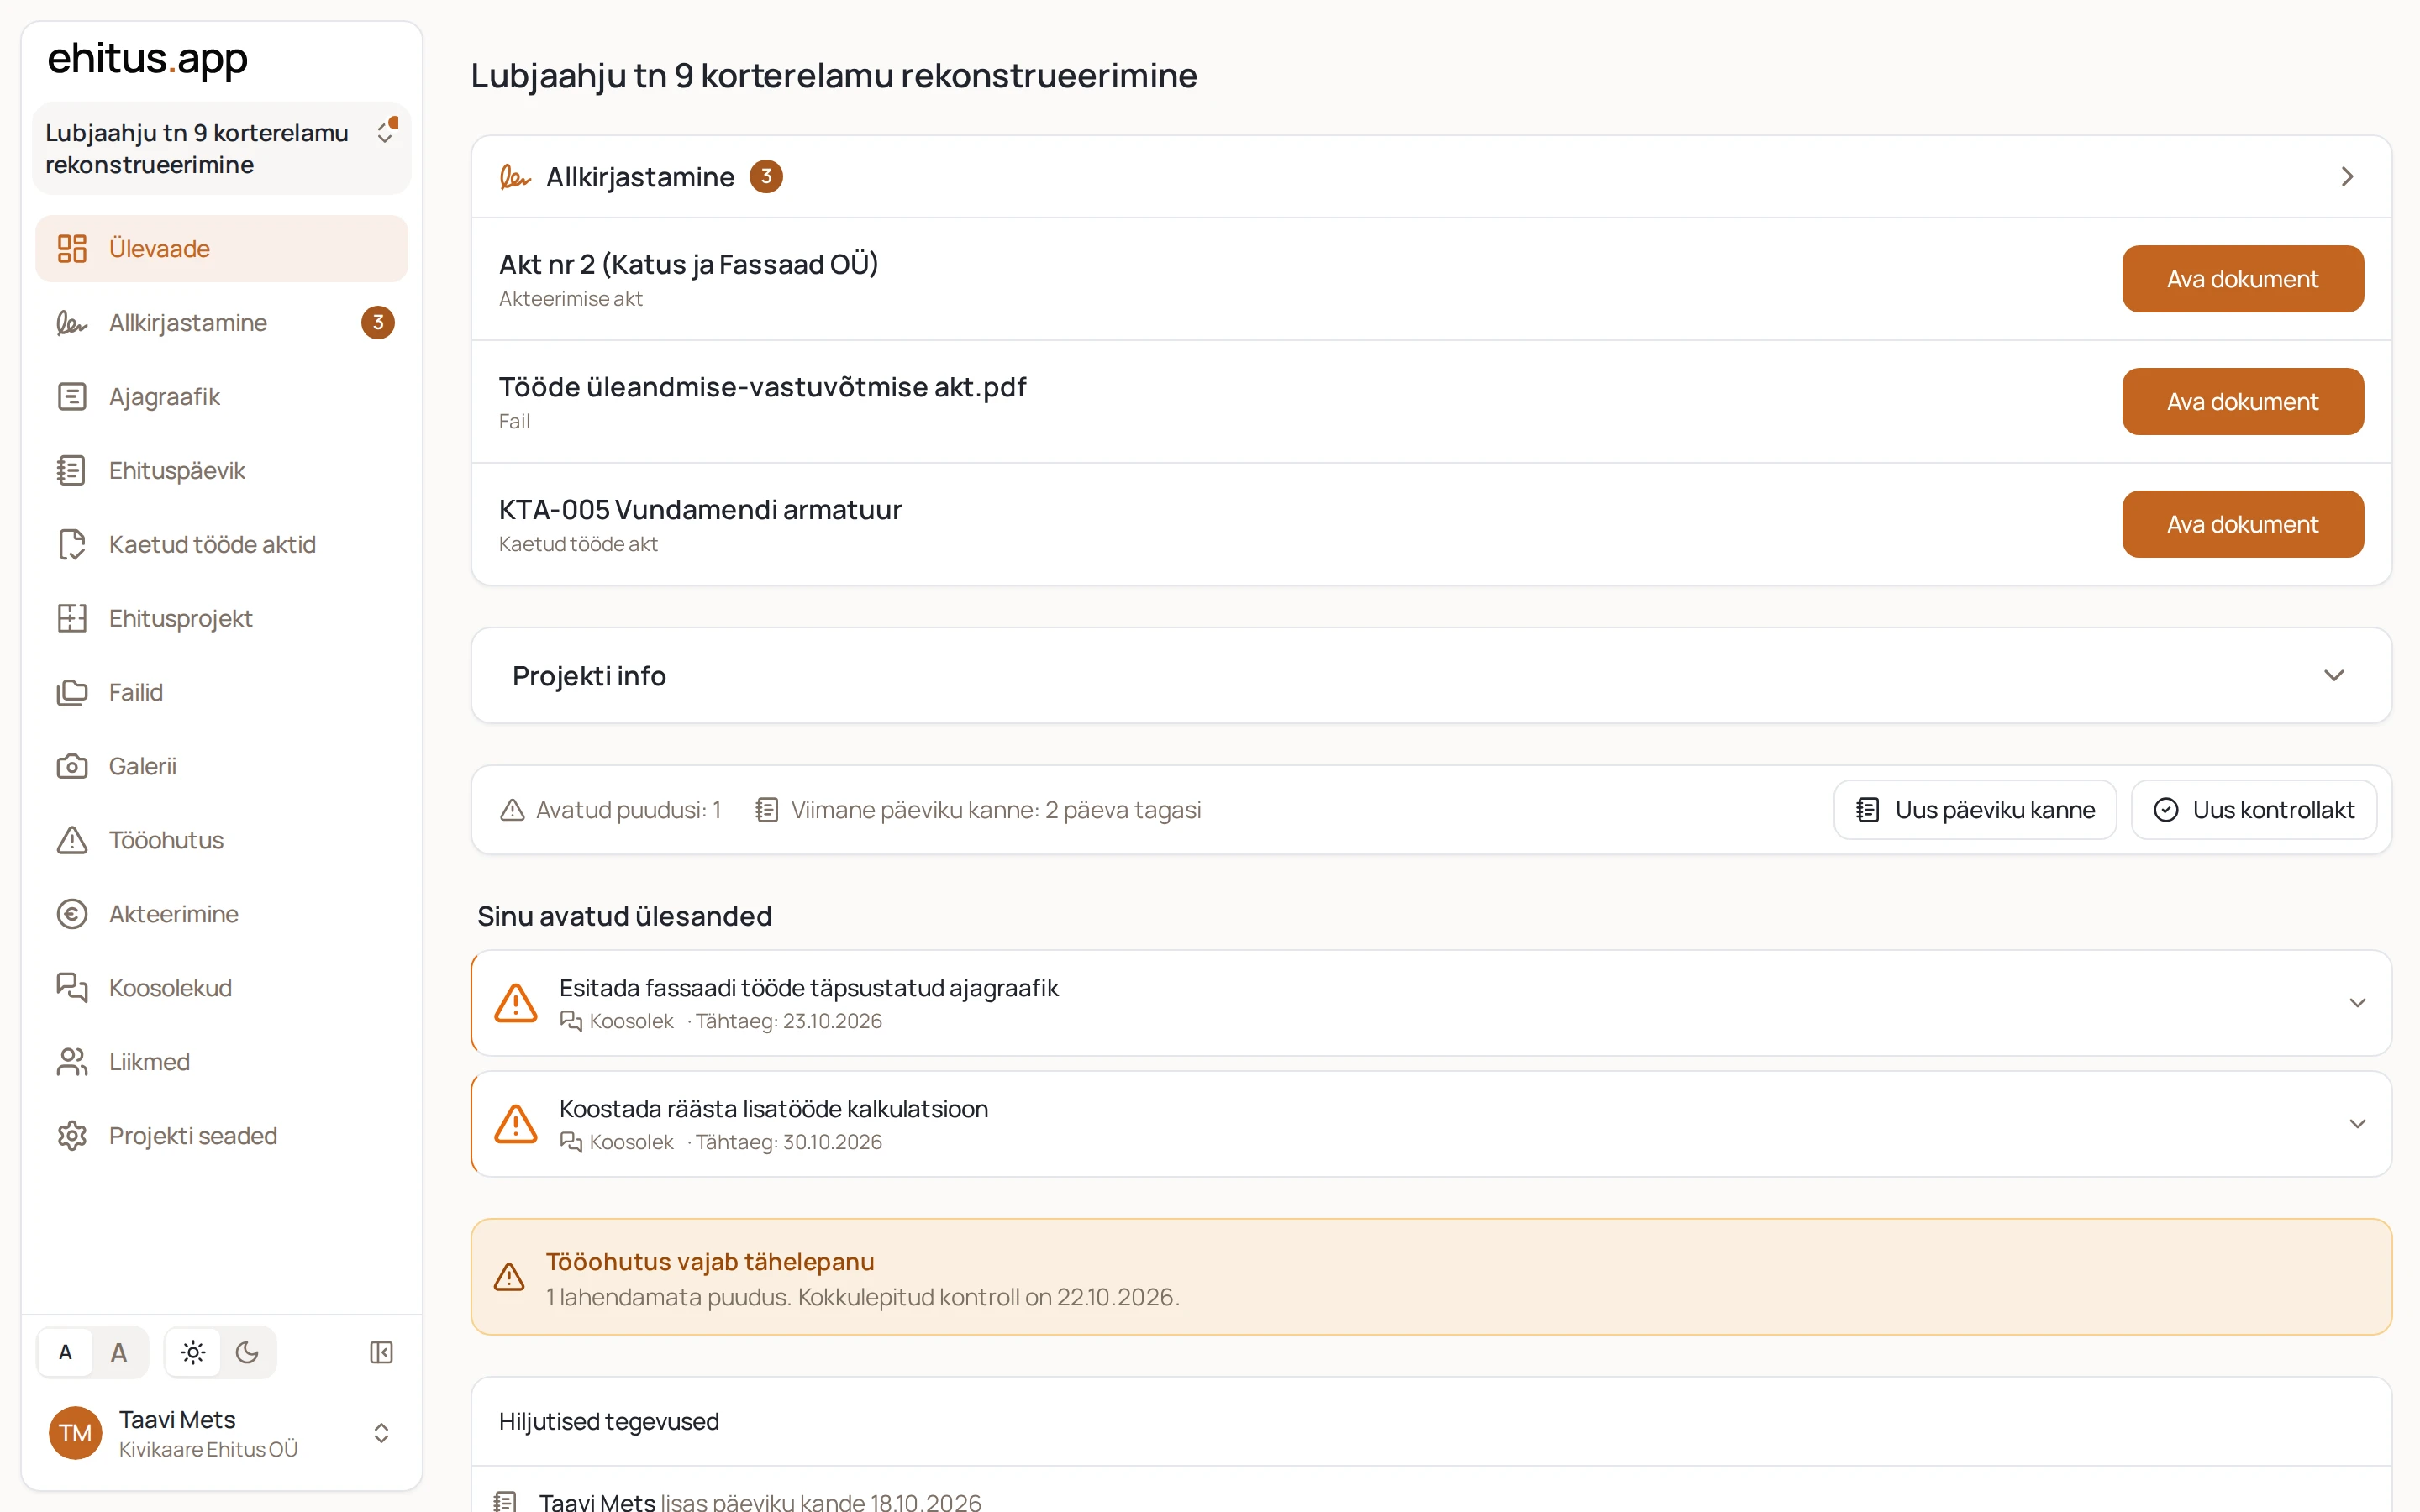Image resolution: width=2420 pixels, height=1512 pixels.
Task: Click the Hiljutised tegevused heading
Action: click(x=609, y=1421)
